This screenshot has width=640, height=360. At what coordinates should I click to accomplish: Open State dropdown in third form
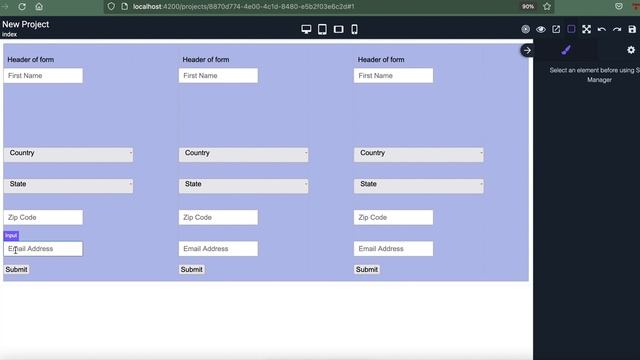tap(419, 186)
